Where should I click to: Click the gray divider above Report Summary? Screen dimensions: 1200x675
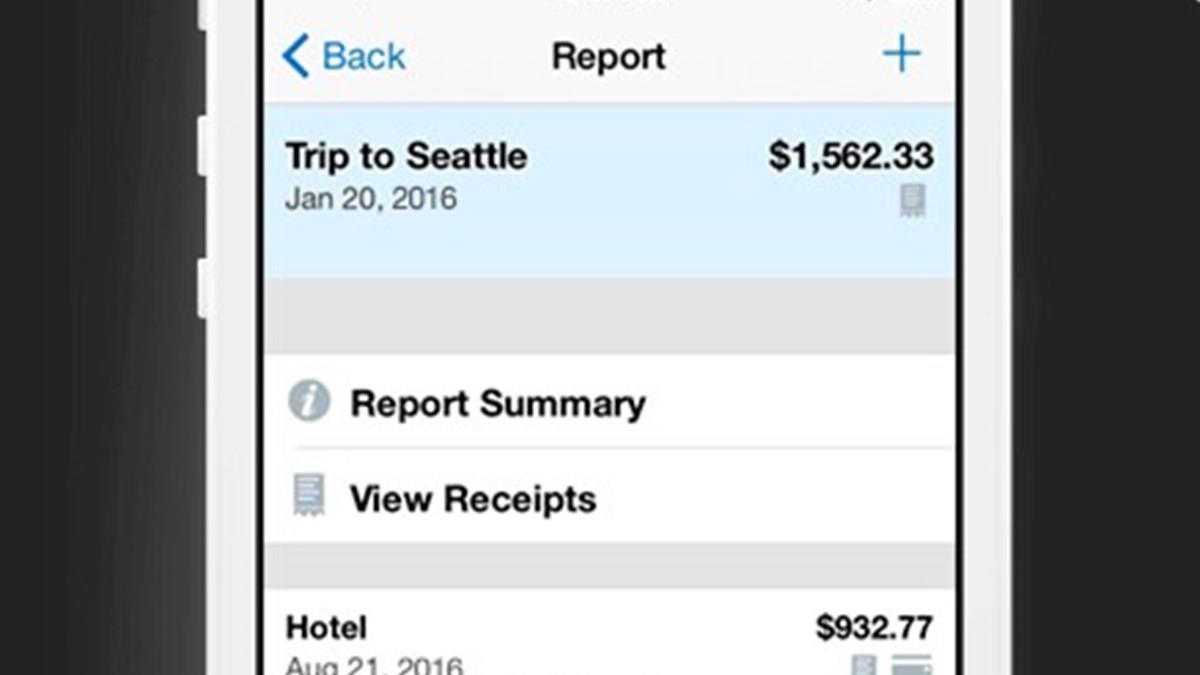pyautogui.click(x=610, y=316)
